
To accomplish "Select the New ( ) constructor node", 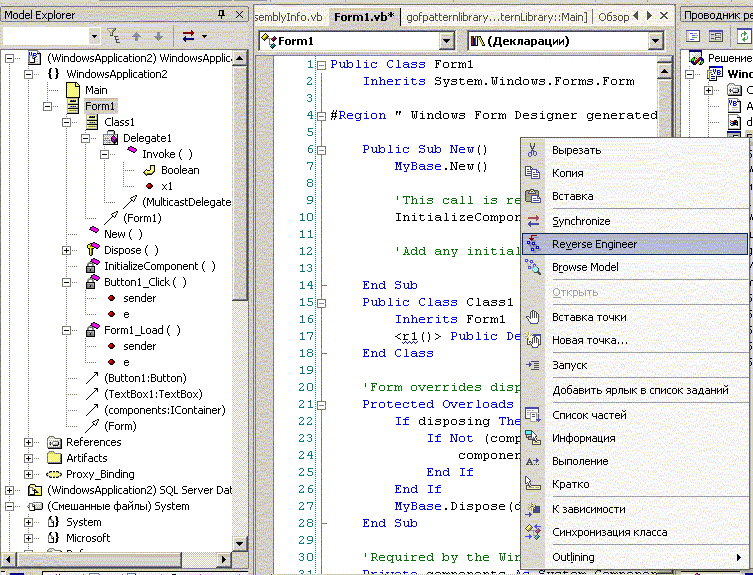I will coord(123,234).
